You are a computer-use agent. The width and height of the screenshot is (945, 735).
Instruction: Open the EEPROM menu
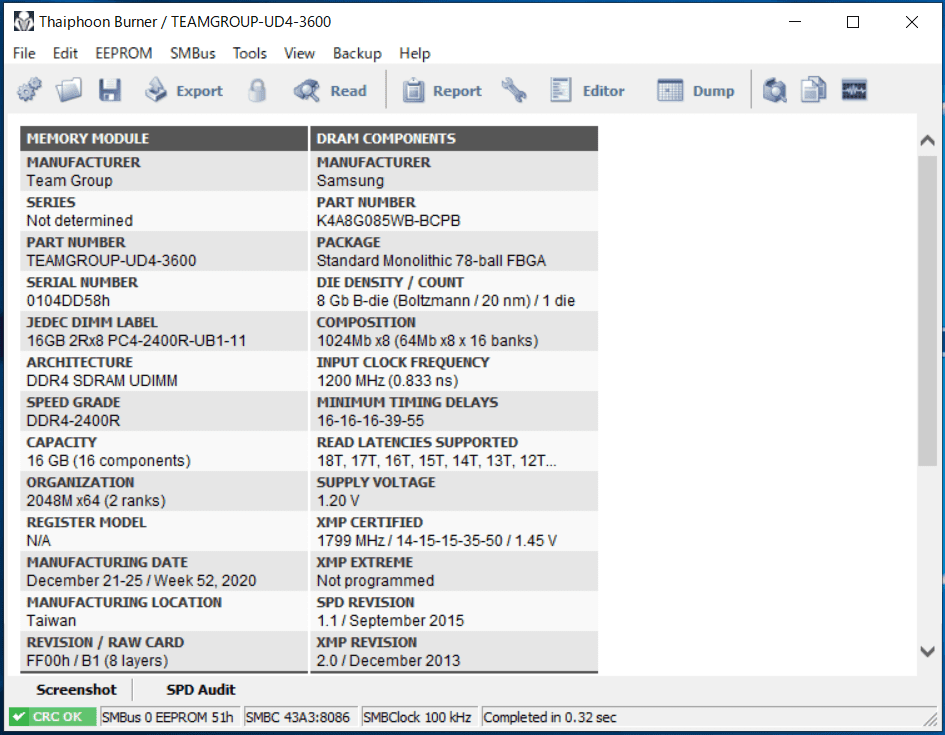point(124,53)
